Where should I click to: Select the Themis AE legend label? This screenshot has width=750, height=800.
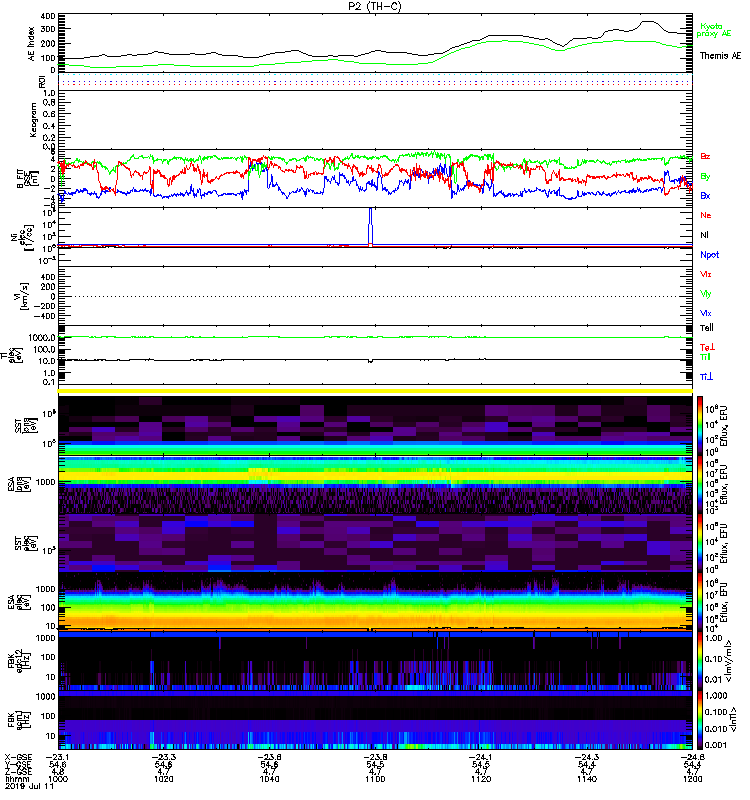click(x=720, y=56)
